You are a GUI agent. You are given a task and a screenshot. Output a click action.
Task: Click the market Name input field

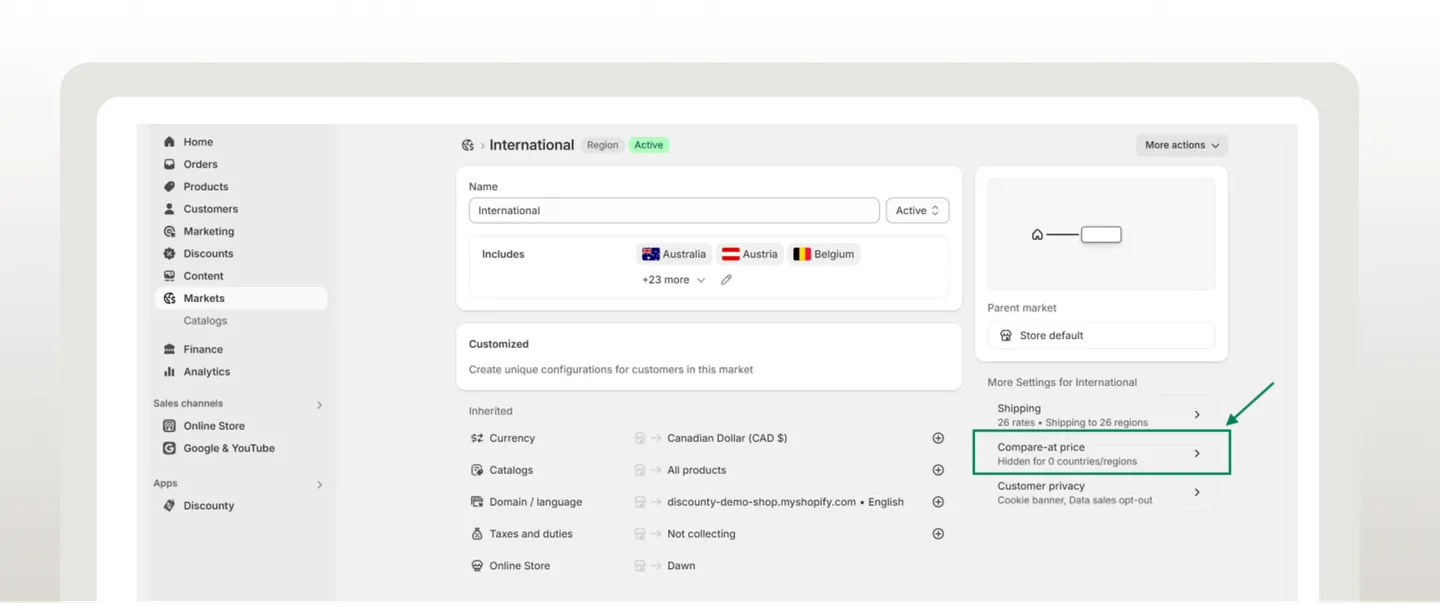674,210
